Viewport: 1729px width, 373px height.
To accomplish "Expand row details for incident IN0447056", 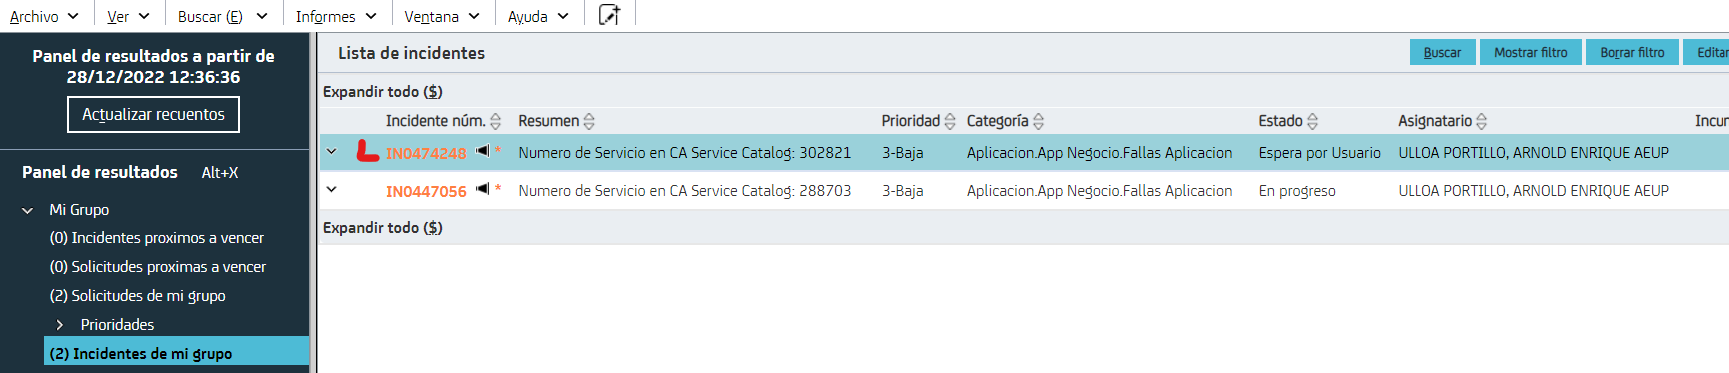I will pyautogui.click(x=332, y=190).
